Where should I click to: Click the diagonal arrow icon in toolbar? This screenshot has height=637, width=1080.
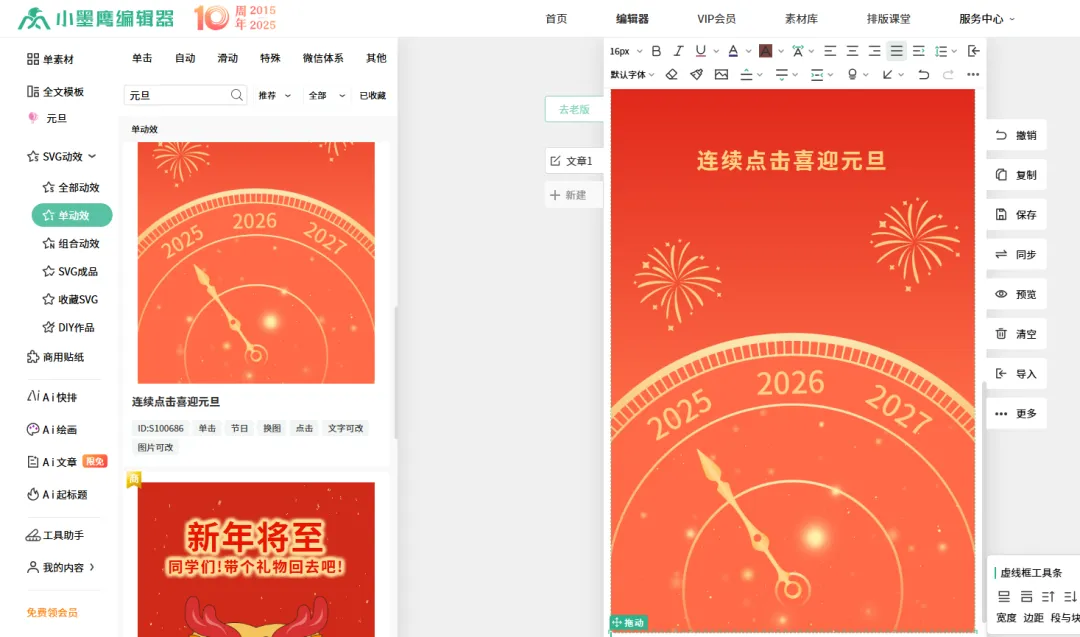tap(887, 74)
